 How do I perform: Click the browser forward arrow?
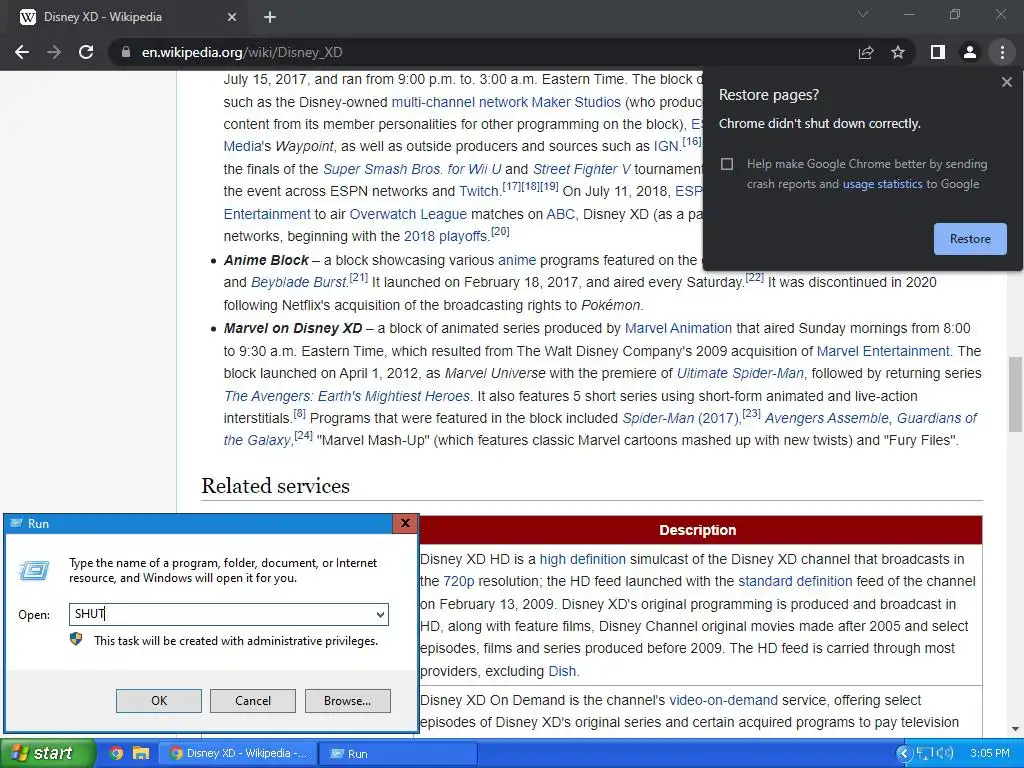coord(54,52)
